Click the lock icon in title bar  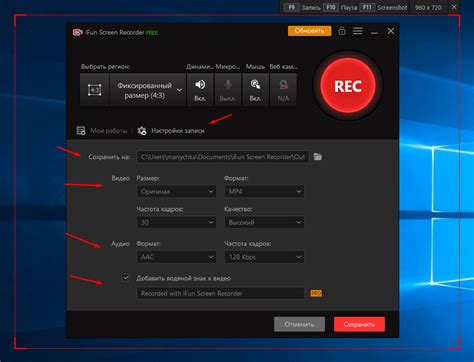coord(342,31)
